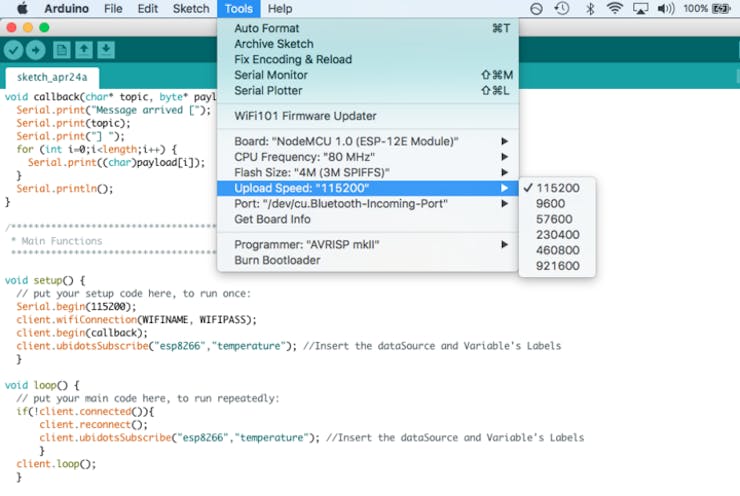The width and height of the screenshot is (740, 496).
Task: Click the New sketch toolbar icon
Action: 62,50
